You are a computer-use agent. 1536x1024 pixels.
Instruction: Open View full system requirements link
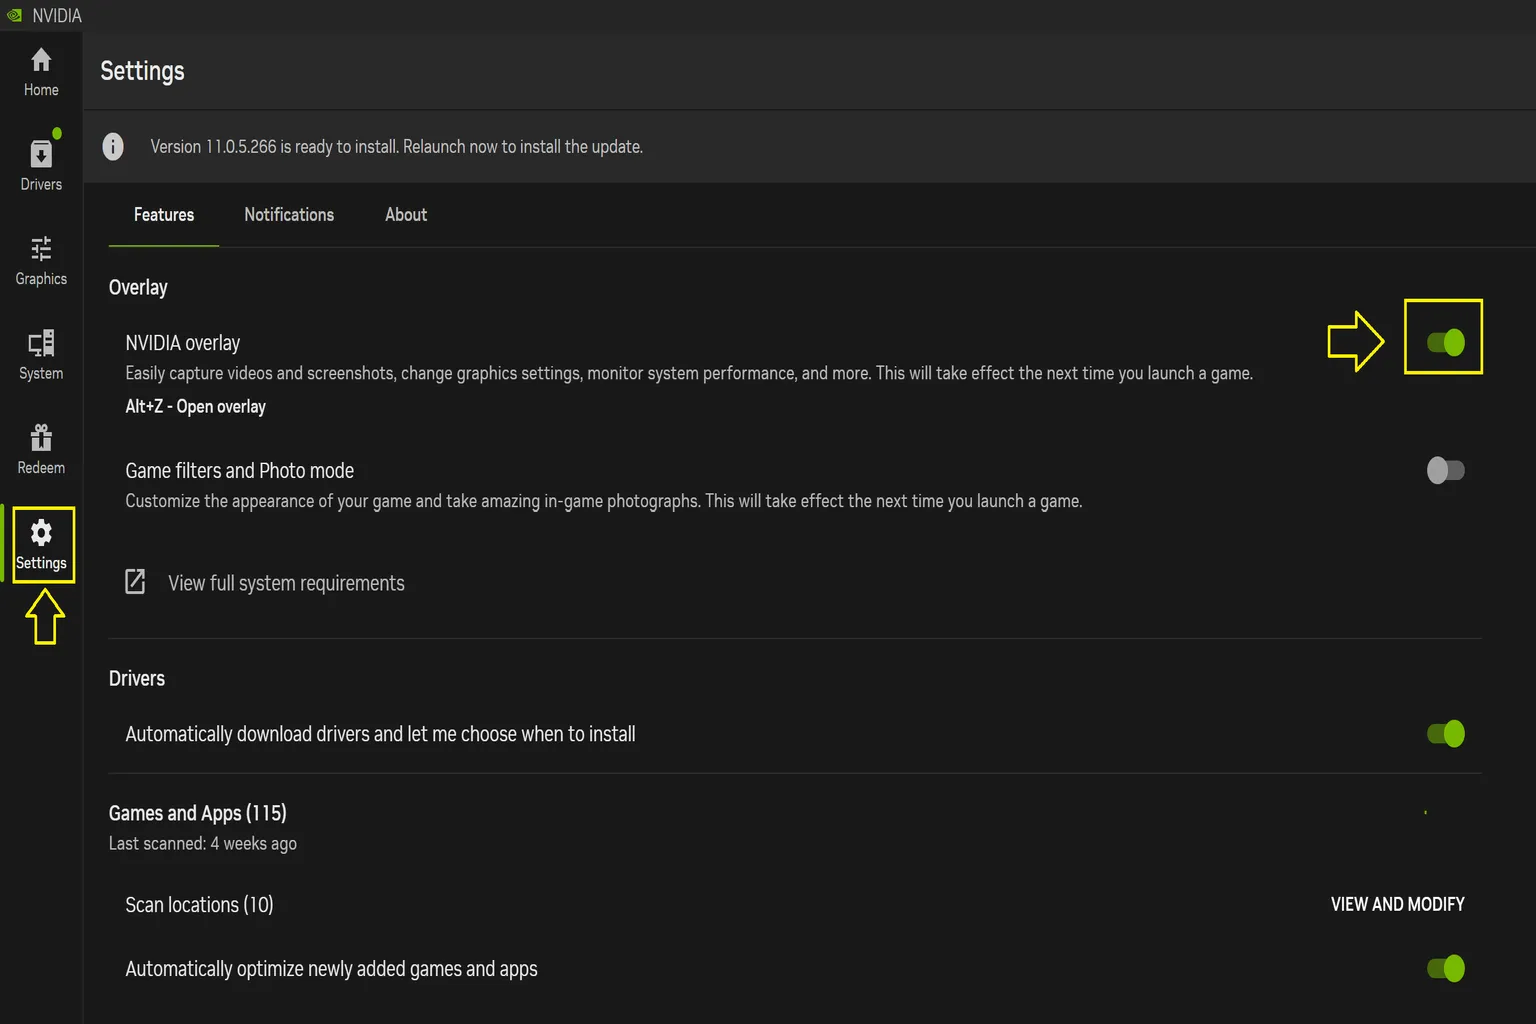[x=286, y=583]
